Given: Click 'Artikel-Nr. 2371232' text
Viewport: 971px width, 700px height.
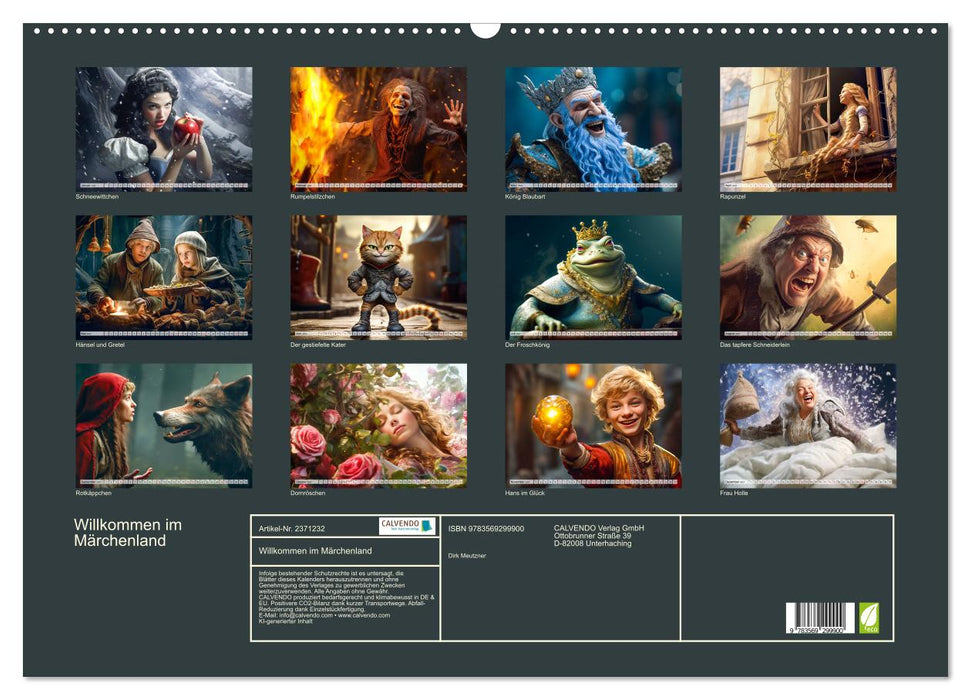Looking at the screenshot, I should pyautogui.click(x=292, y=529).
